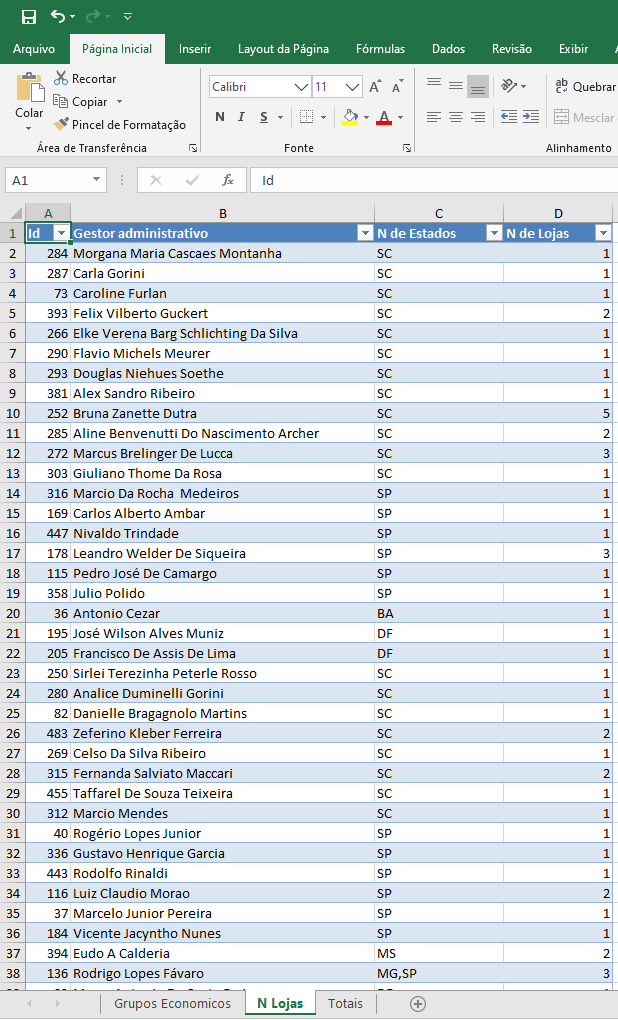Toggle center horizontal text alignment
The width and height of the screenshot is (618, 1020).
click(455, 118)
